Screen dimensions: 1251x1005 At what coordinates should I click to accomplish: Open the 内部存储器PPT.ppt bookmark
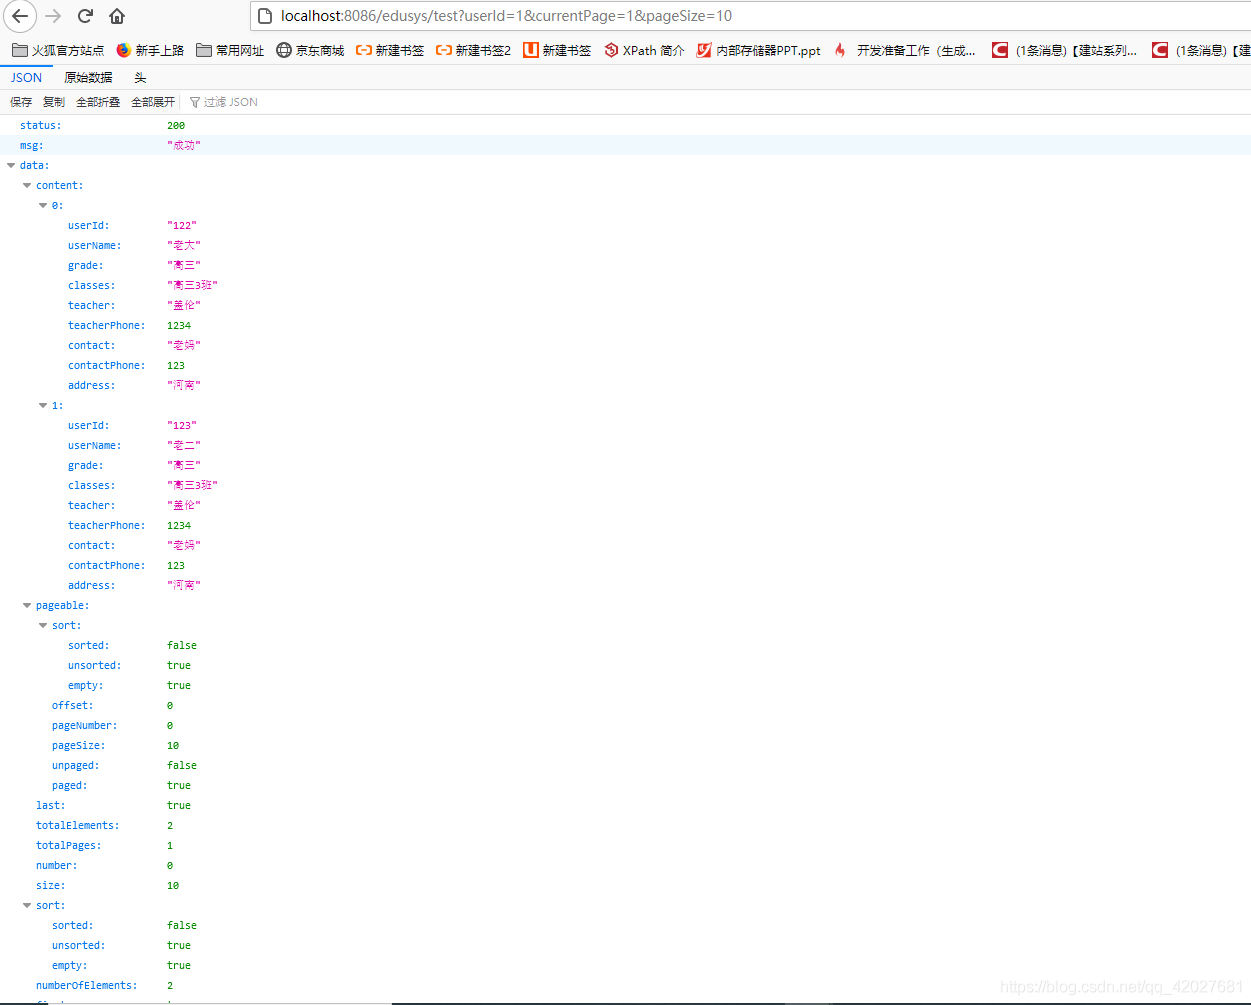tap(759, 50)
